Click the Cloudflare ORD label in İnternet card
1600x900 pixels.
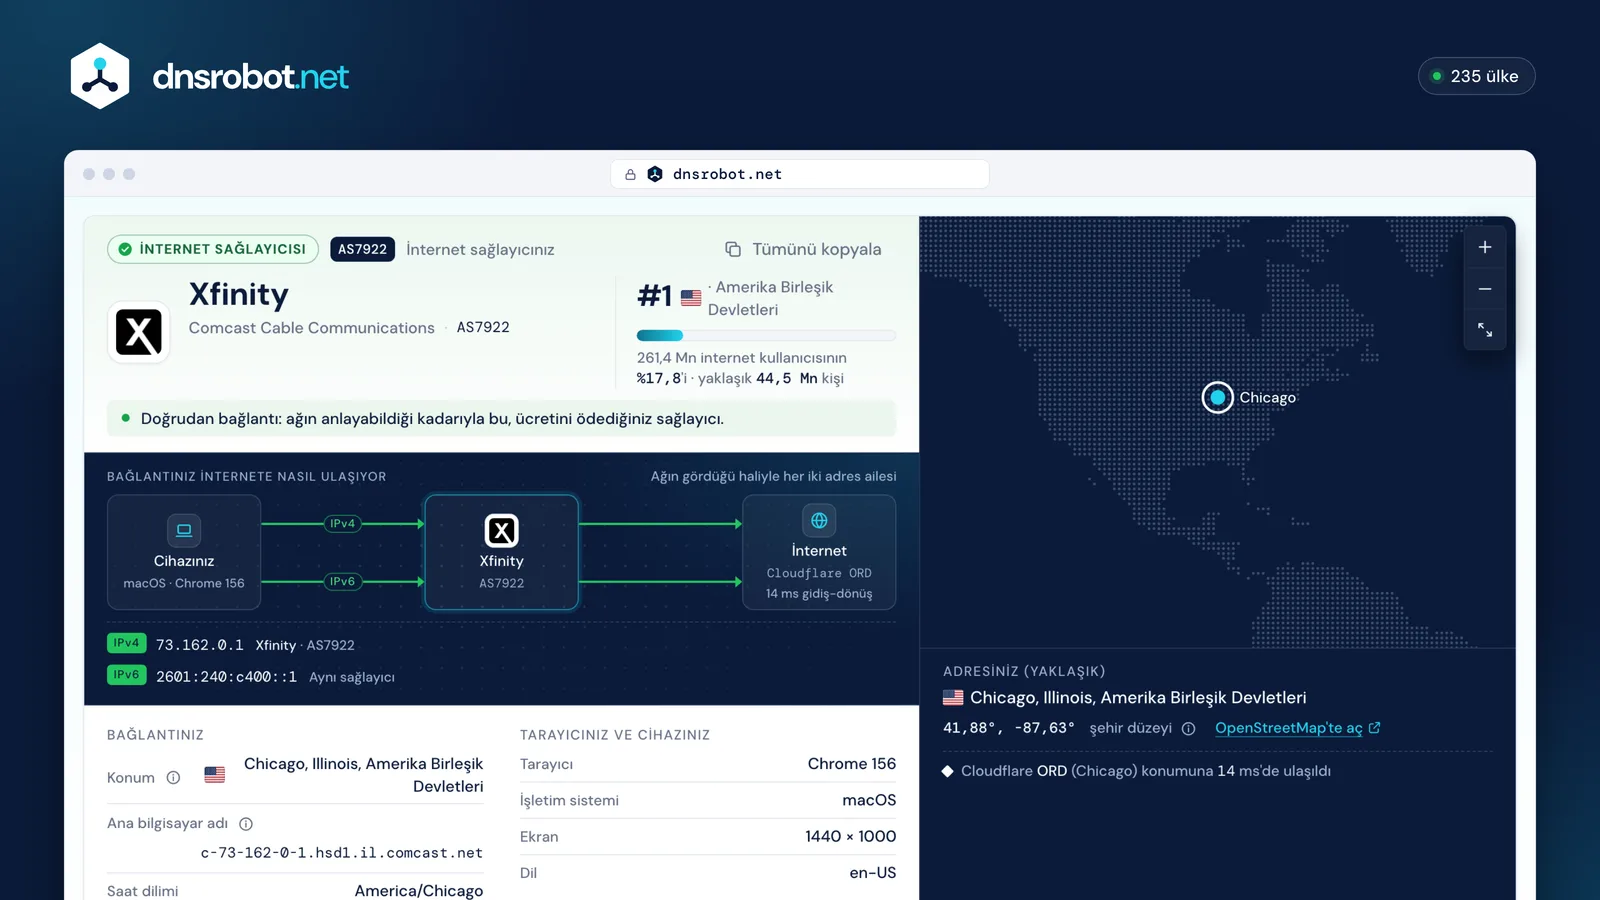819,573
